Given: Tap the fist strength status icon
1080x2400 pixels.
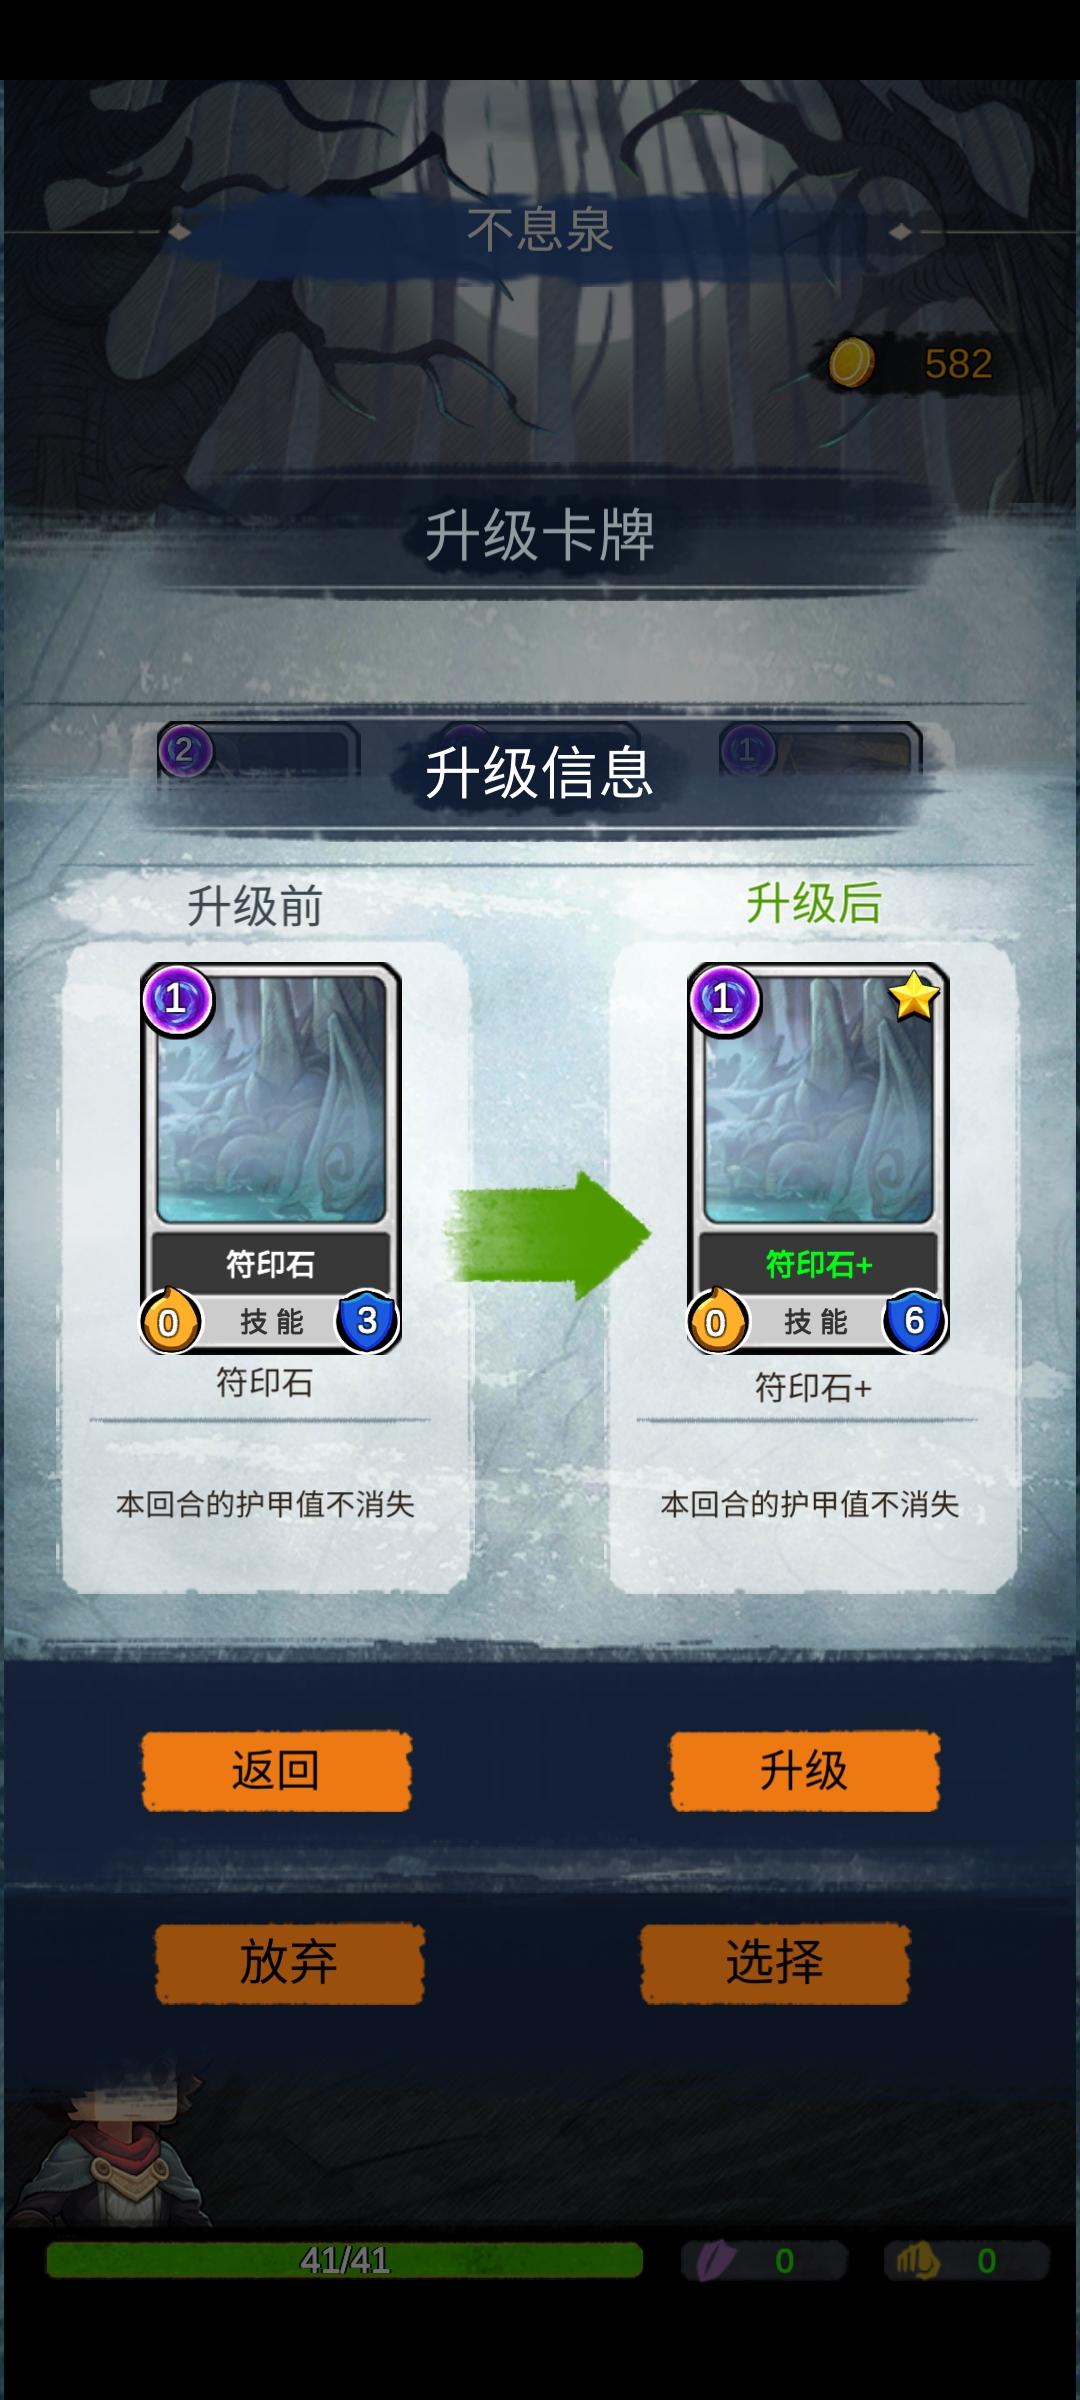Looking at the screenshot, I should [x=917, y=2260].
